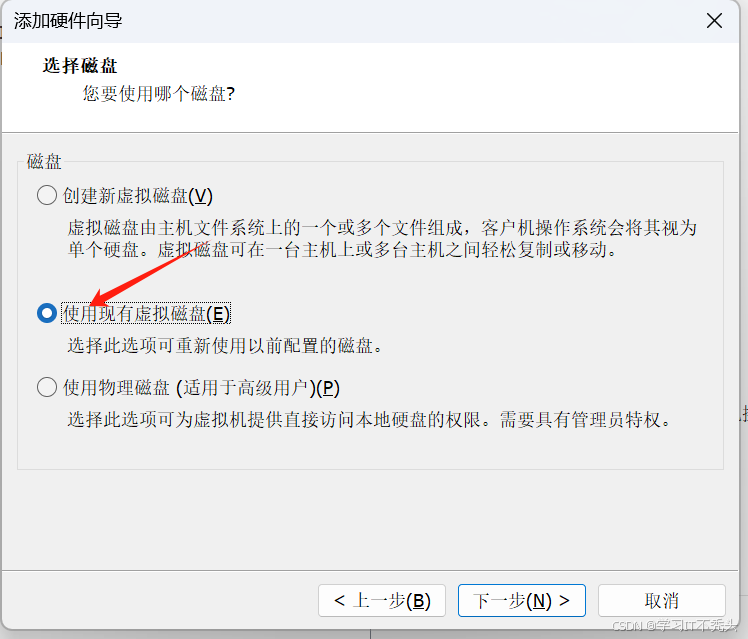Click the 选择磁盘 heading

tap(80, 65)
